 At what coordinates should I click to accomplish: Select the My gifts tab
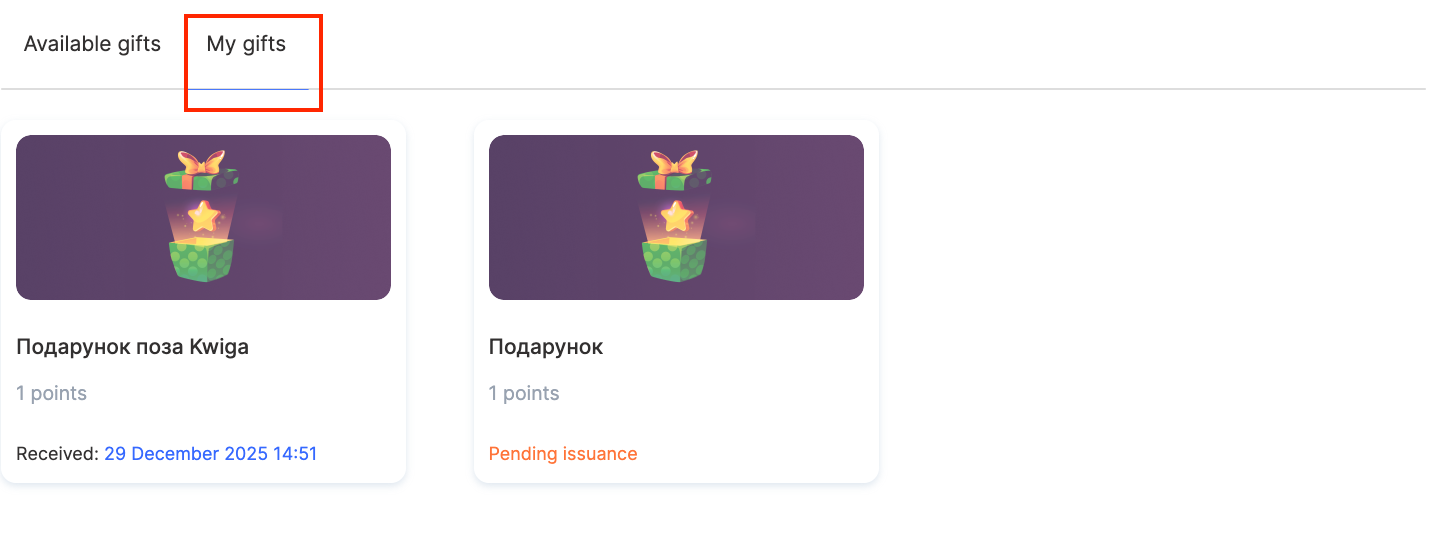point(246,44)
